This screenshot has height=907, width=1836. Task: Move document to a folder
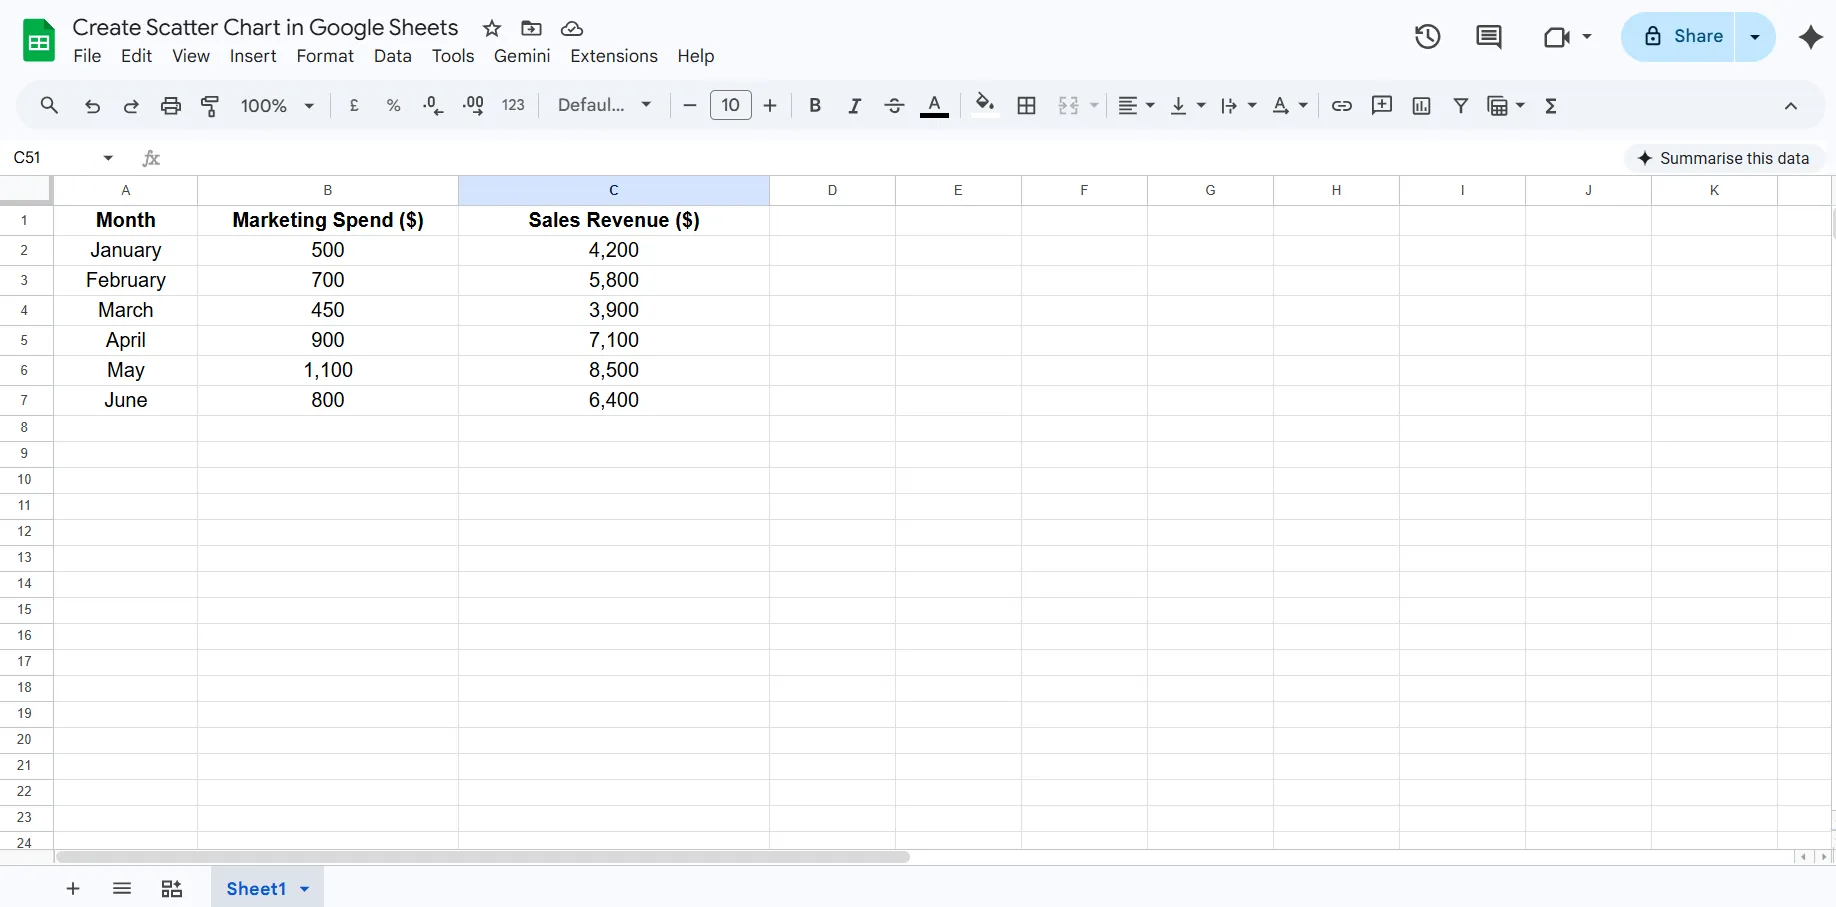[532, 28]
